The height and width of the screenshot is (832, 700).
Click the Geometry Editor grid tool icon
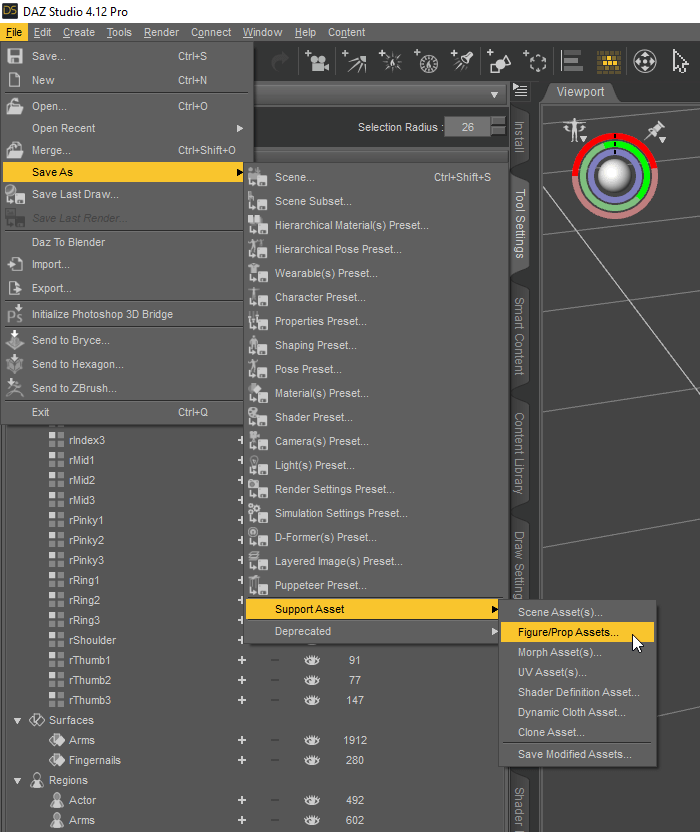click(609, 62)
